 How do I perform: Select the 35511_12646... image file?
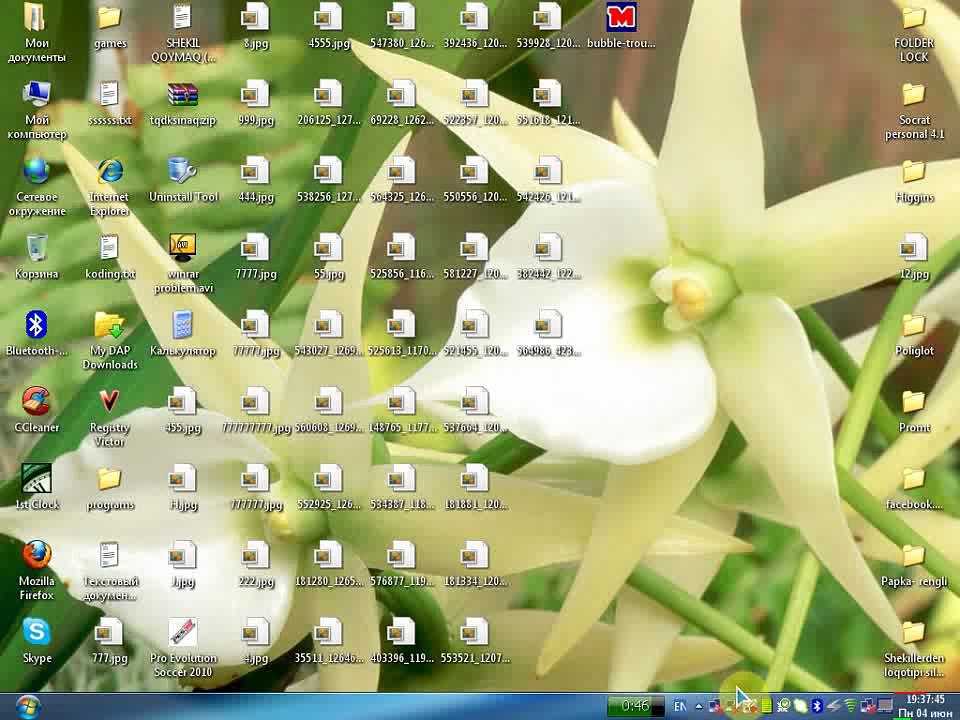[x=329, y=632]
